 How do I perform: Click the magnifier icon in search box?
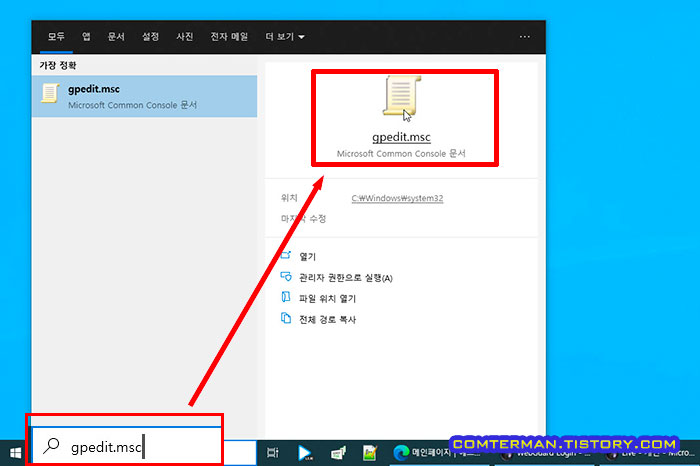[x=51, y=445]
